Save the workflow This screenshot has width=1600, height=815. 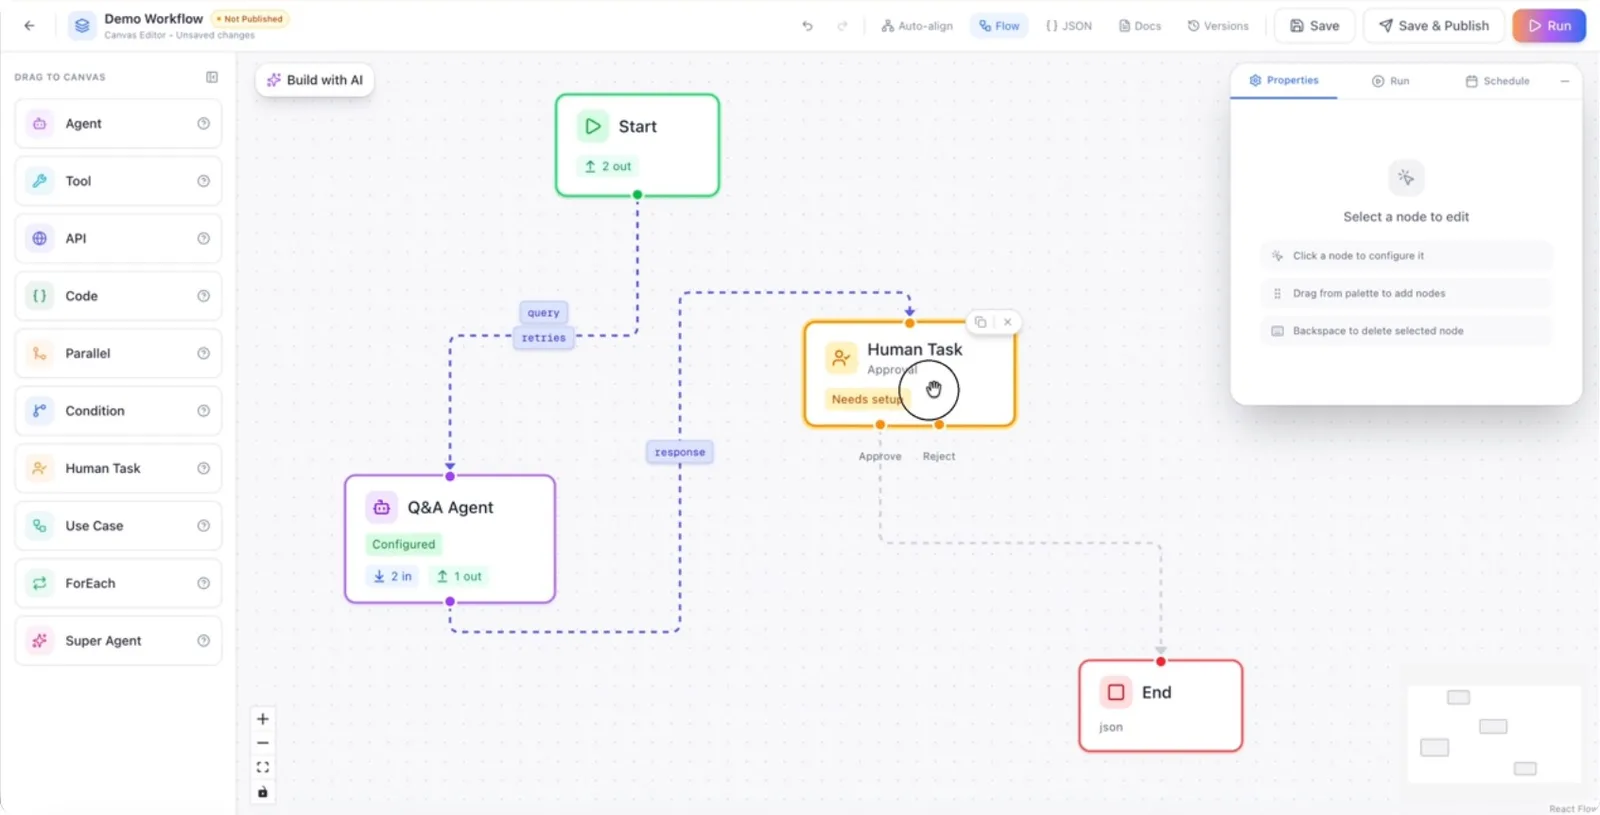pos(1314,26)
